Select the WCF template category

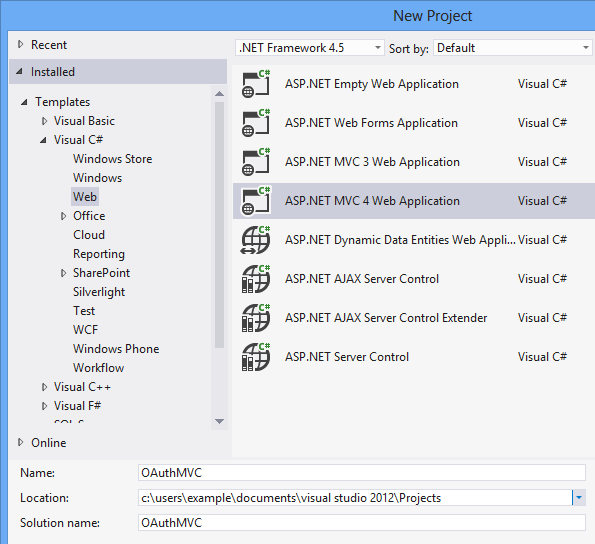tap(85, 330)
